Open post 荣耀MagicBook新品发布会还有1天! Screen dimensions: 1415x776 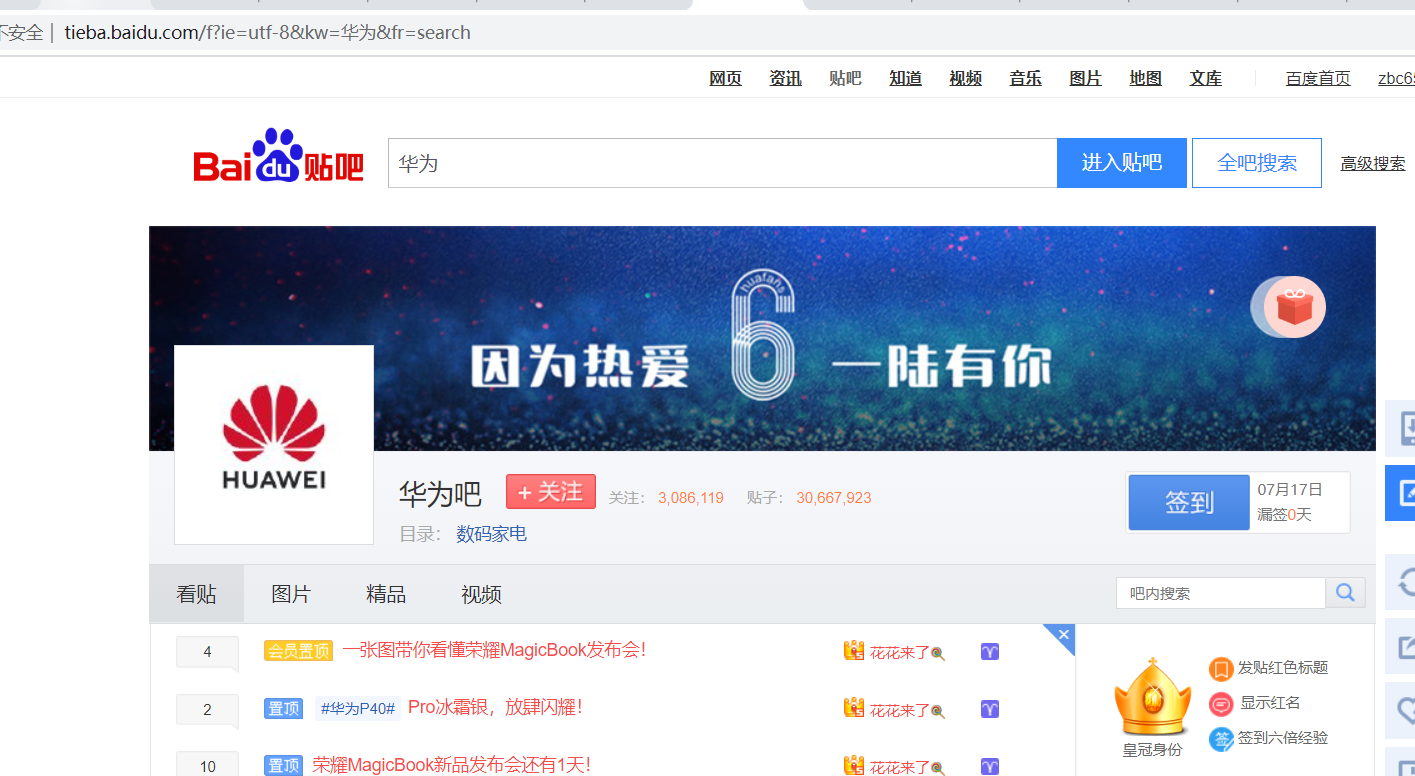tap(452, 765)
